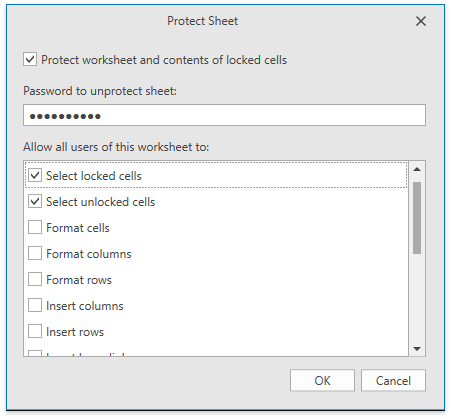Click the password to unprotect sheet field
Viewport: 451px width, 419px height.
[224, 115]
